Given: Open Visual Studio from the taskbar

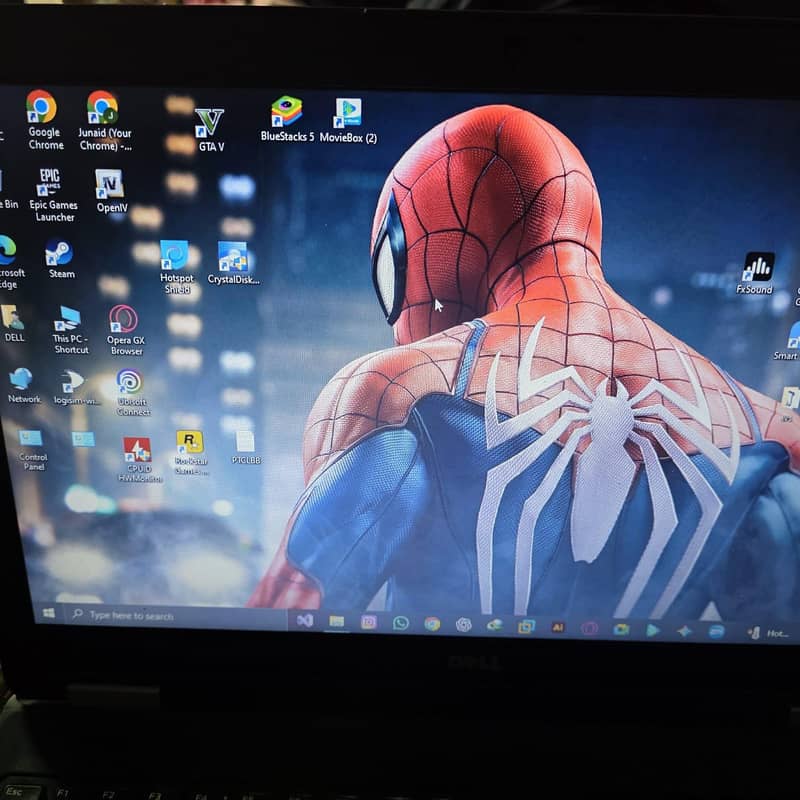Looking at the screenshot, I should (x=305, y=620).
